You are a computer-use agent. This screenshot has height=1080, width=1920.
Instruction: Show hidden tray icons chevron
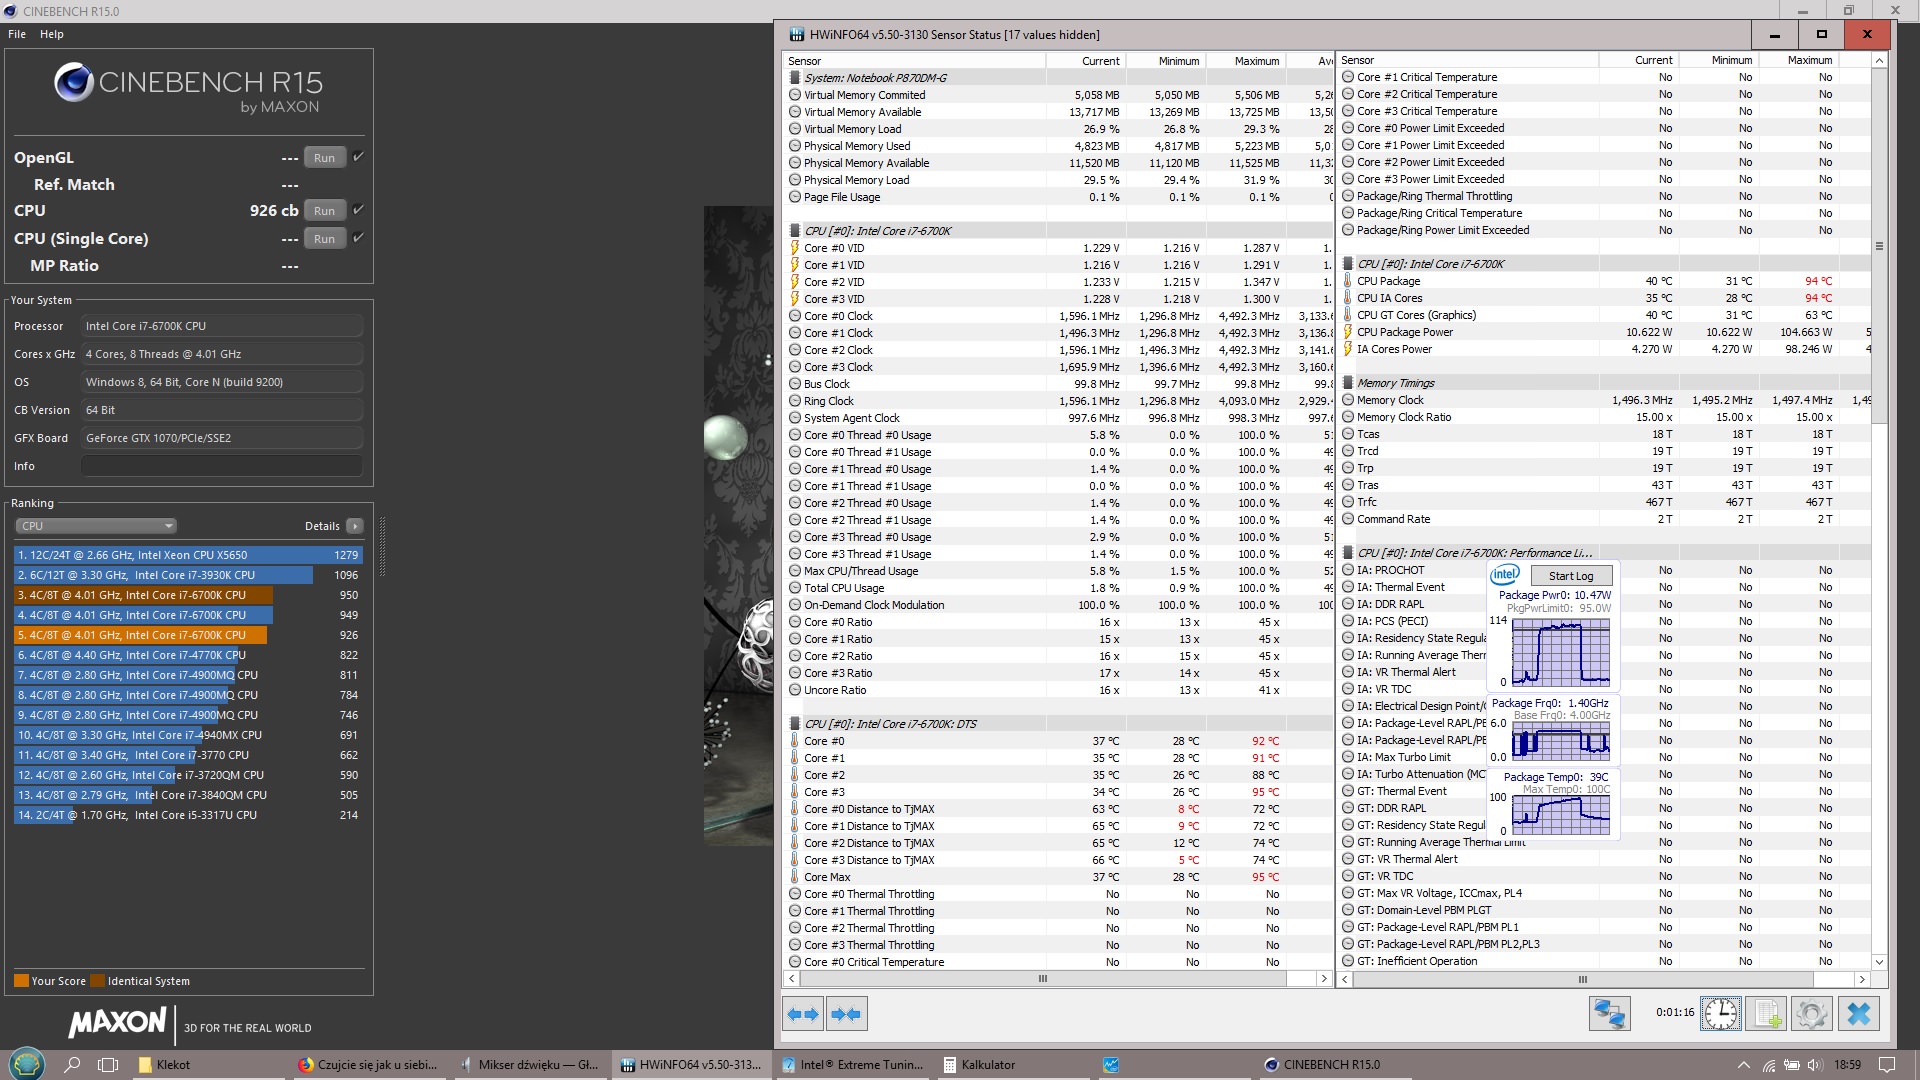(1744, 1065)
